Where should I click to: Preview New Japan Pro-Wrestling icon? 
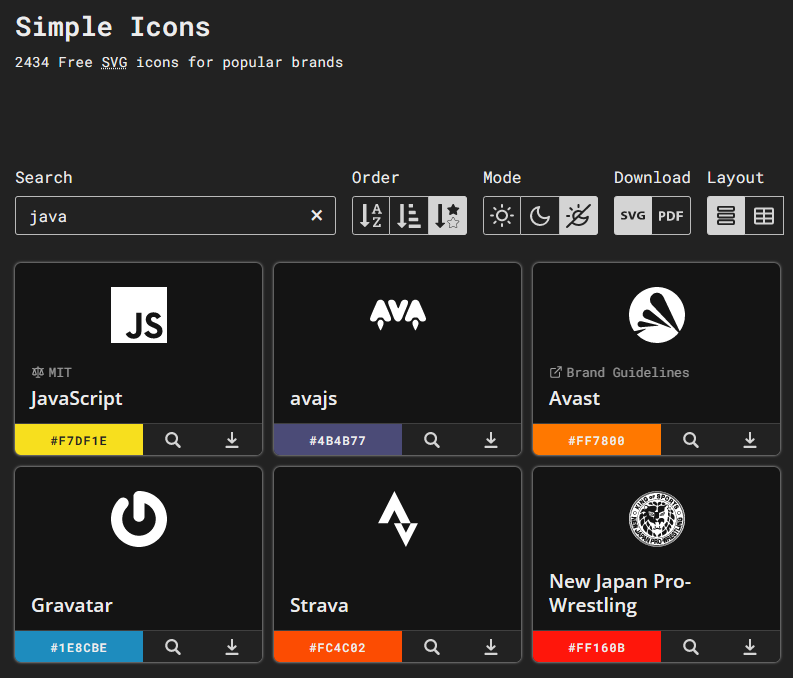tap(691, 647)
